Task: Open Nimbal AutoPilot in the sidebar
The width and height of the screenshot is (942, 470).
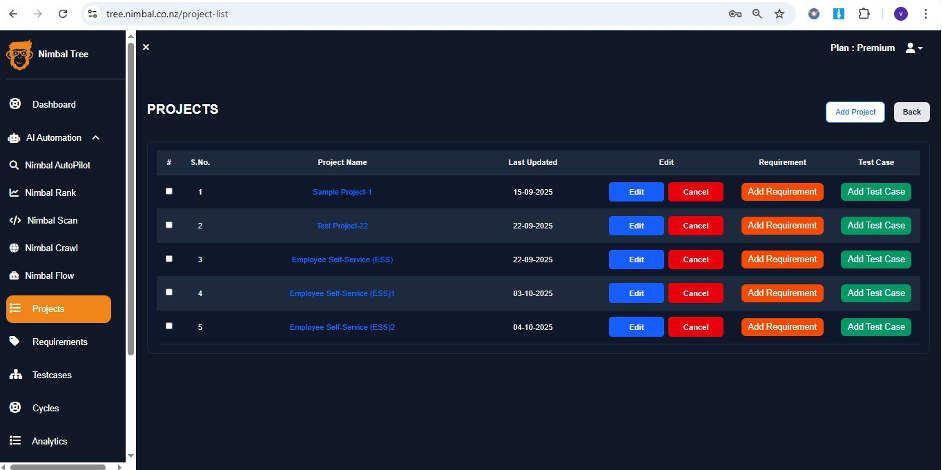Action: pyautogui.click(x=58, y=165)
